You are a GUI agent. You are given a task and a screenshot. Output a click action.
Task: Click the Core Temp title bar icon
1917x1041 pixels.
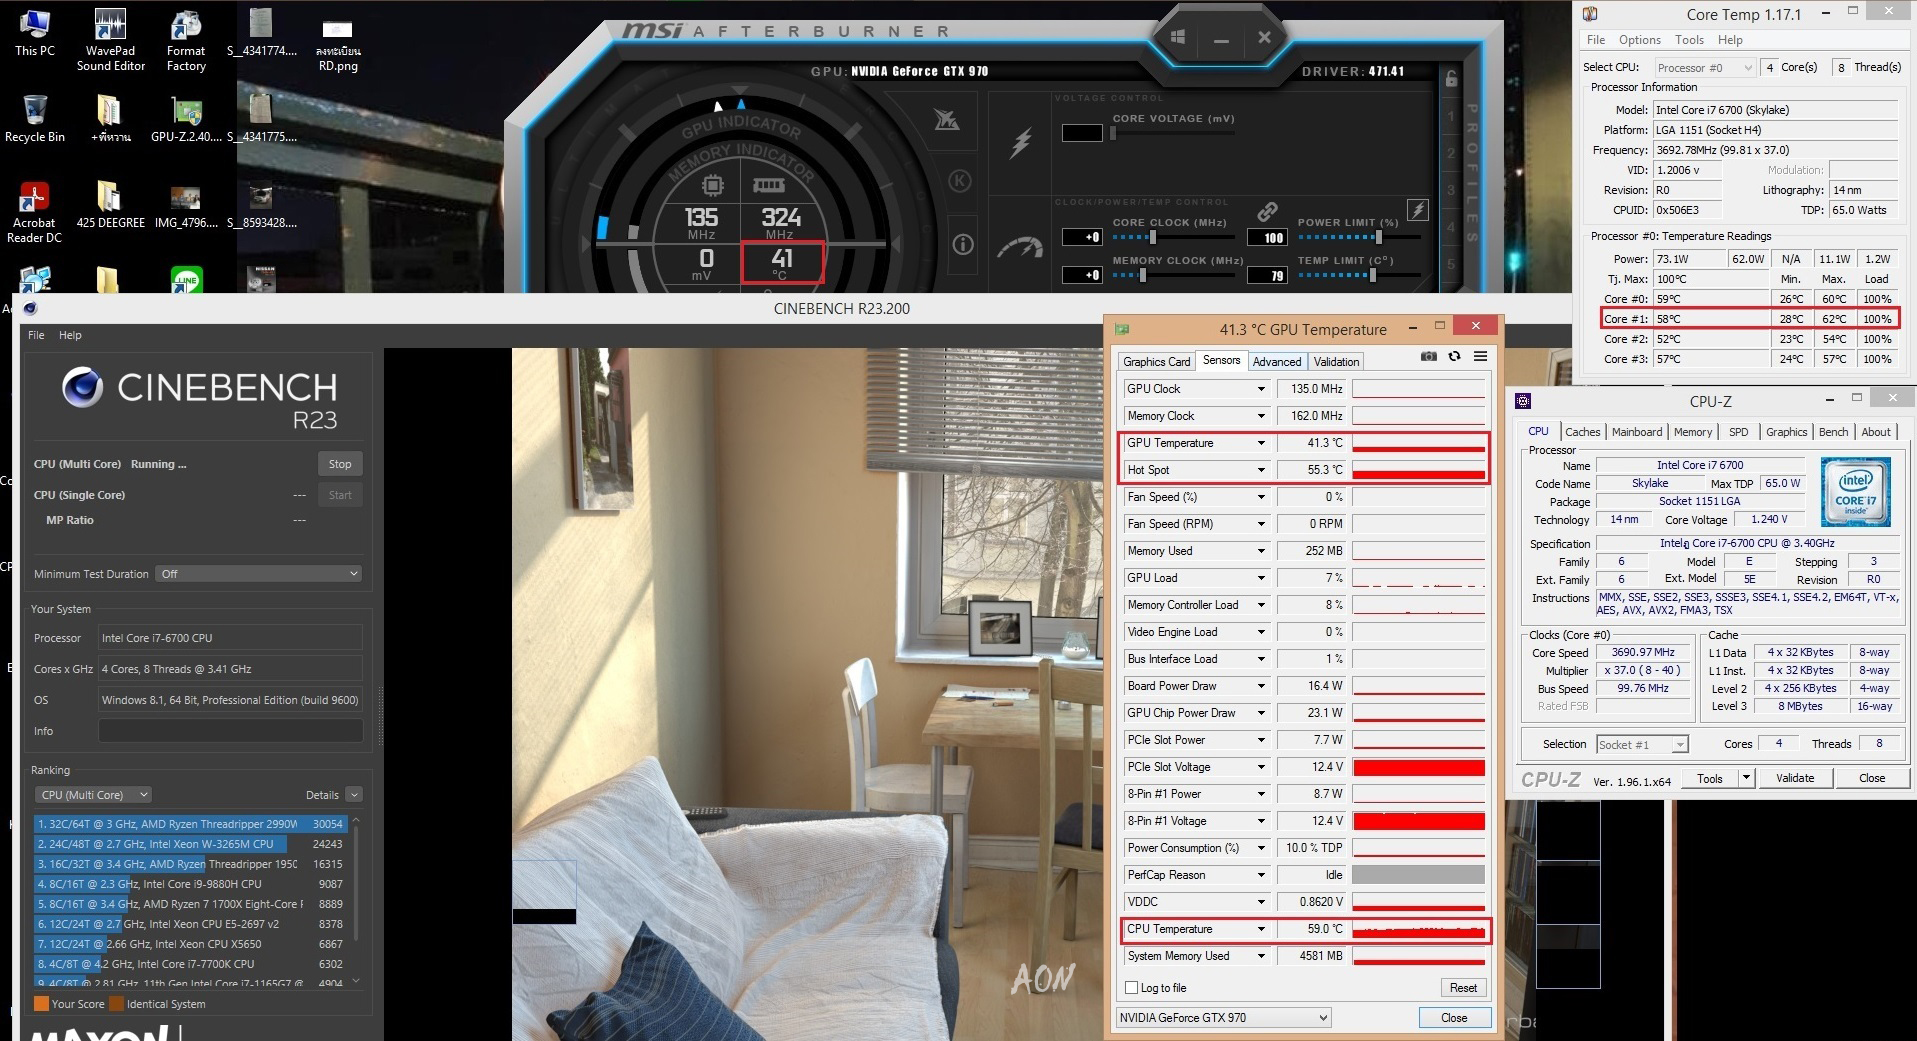(1590, 14)
